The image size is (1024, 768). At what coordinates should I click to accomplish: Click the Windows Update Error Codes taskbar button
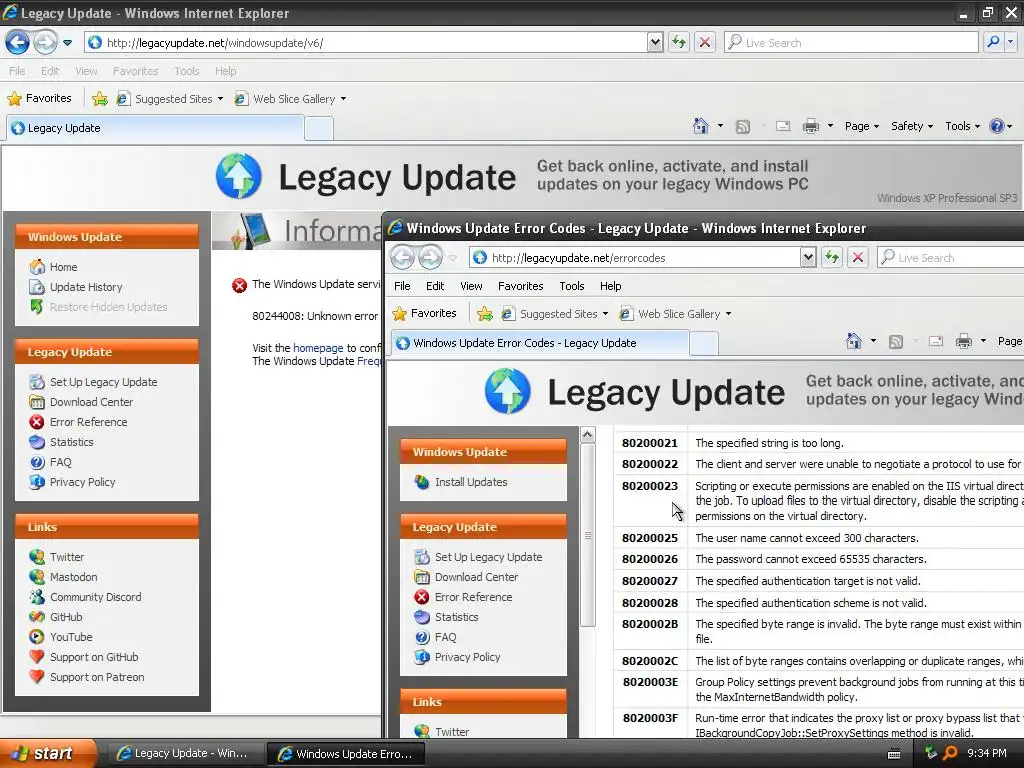346,753
